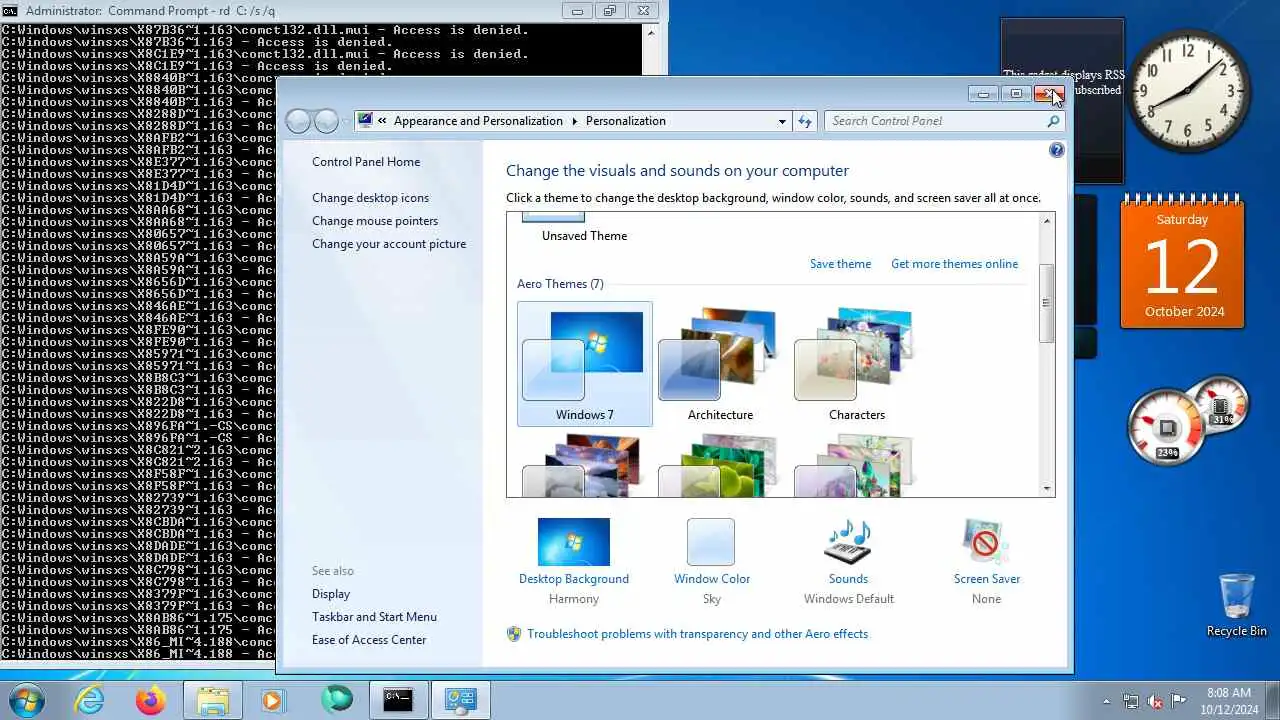Open Windows Explorer folder taskbar icon
This screenshot has width=1280, height=720.
213,700
